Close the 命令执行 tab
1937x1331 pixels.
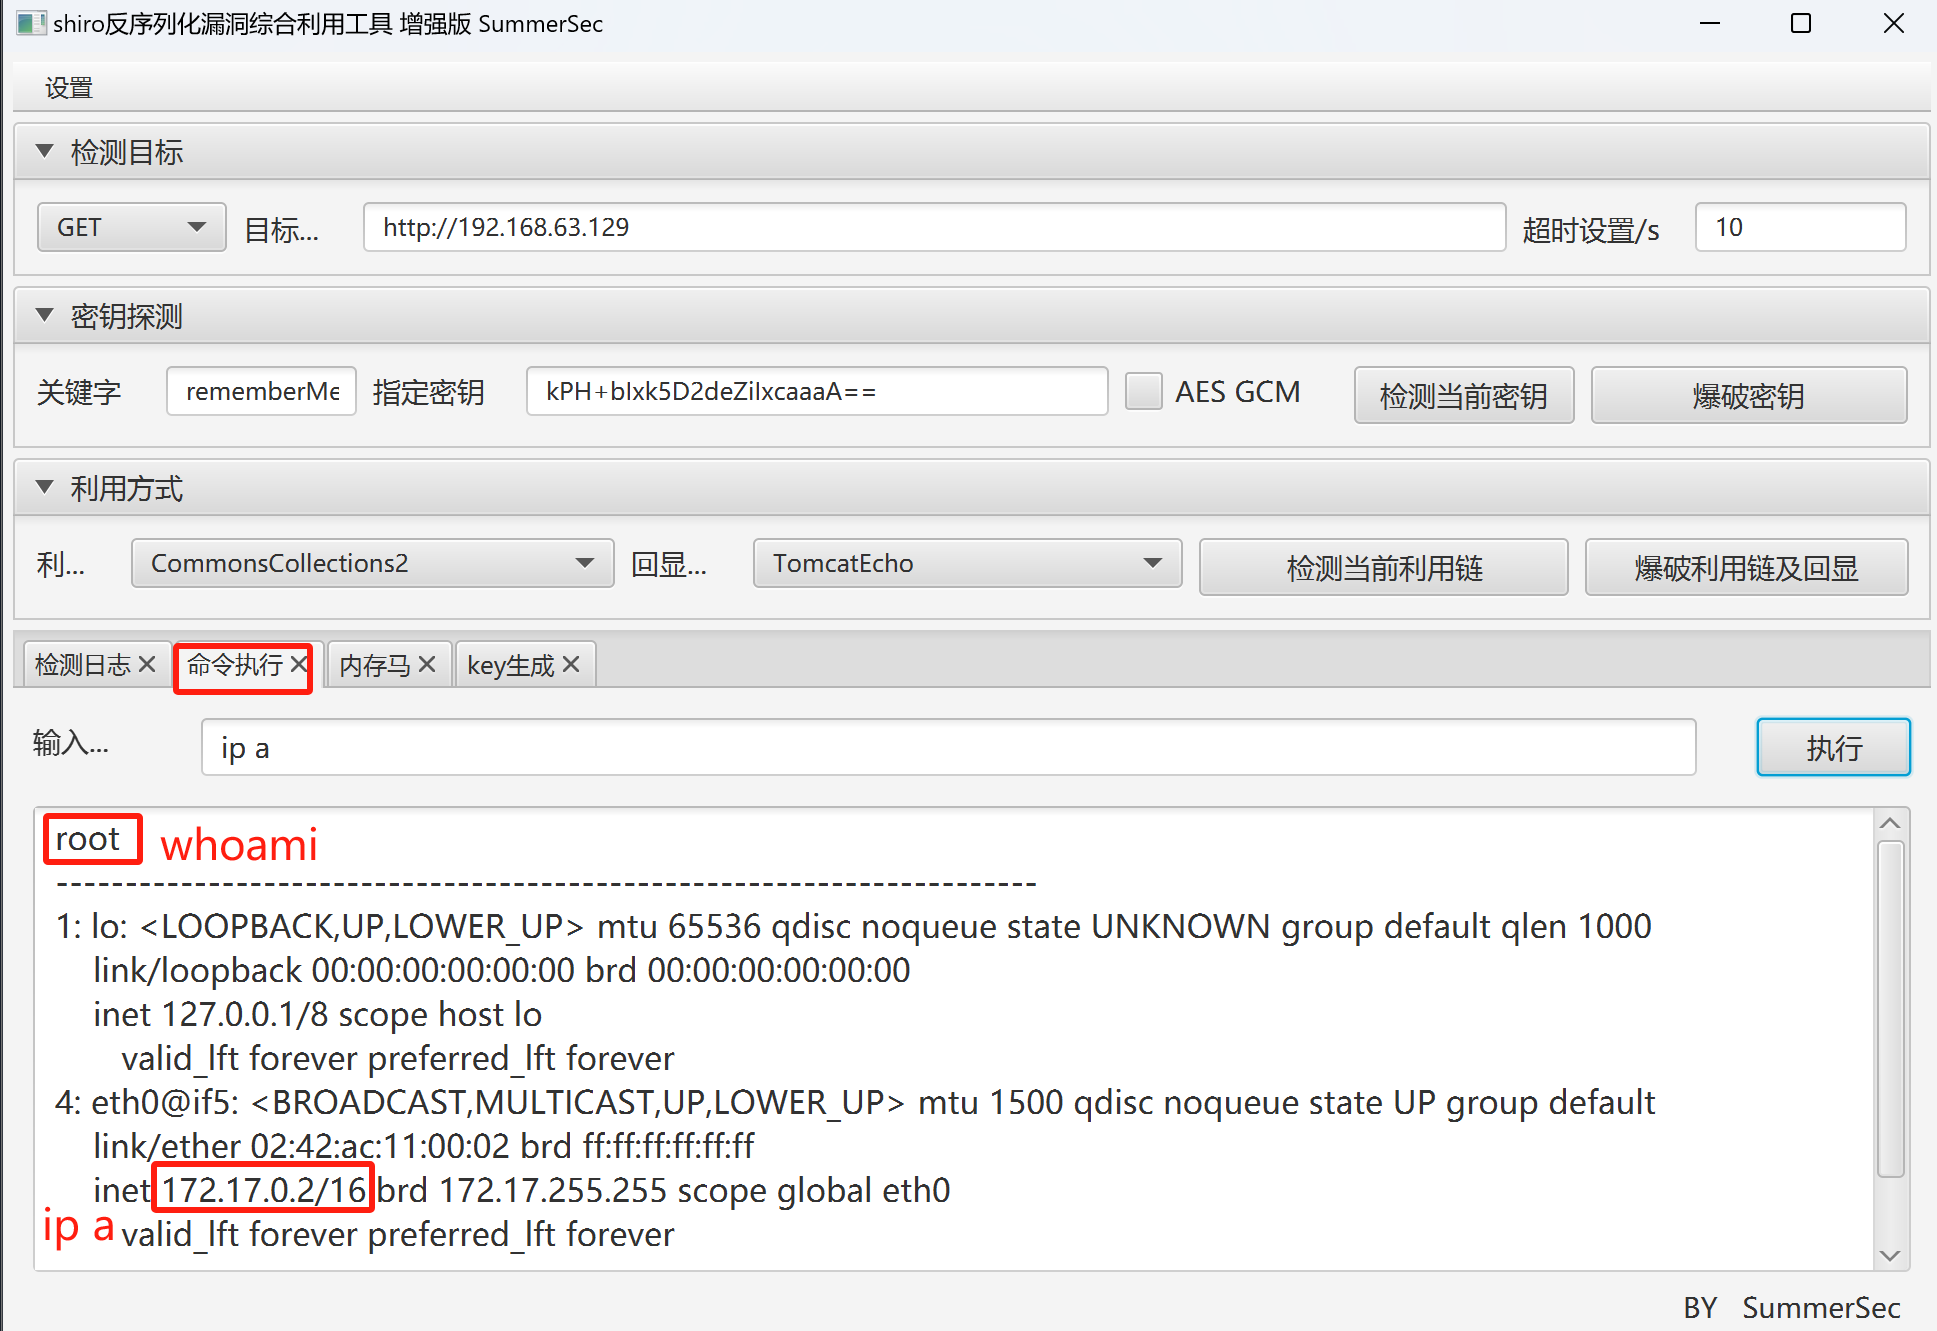tap(298, 664)
